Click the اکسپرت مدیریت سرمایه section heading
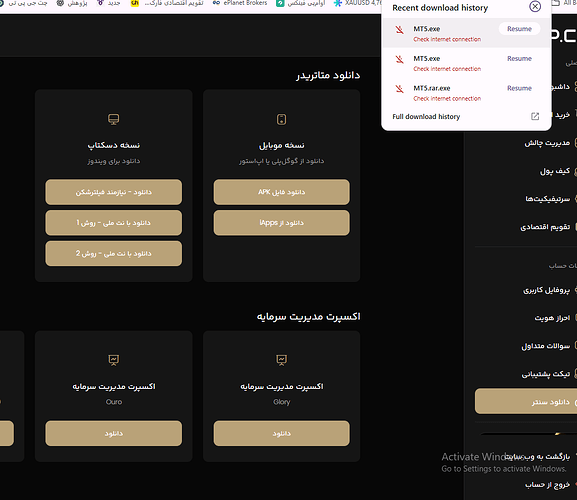This screenshot has height=500, width=577. point(308,316)
